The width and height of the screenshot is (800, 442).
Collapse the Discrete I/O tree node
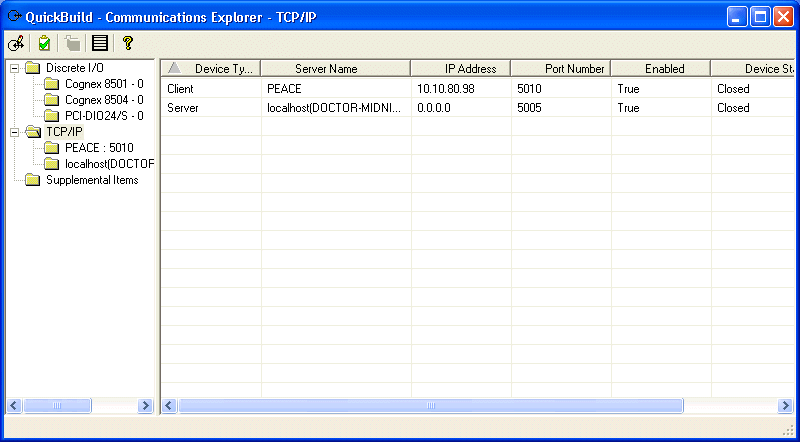coord(14,68)
